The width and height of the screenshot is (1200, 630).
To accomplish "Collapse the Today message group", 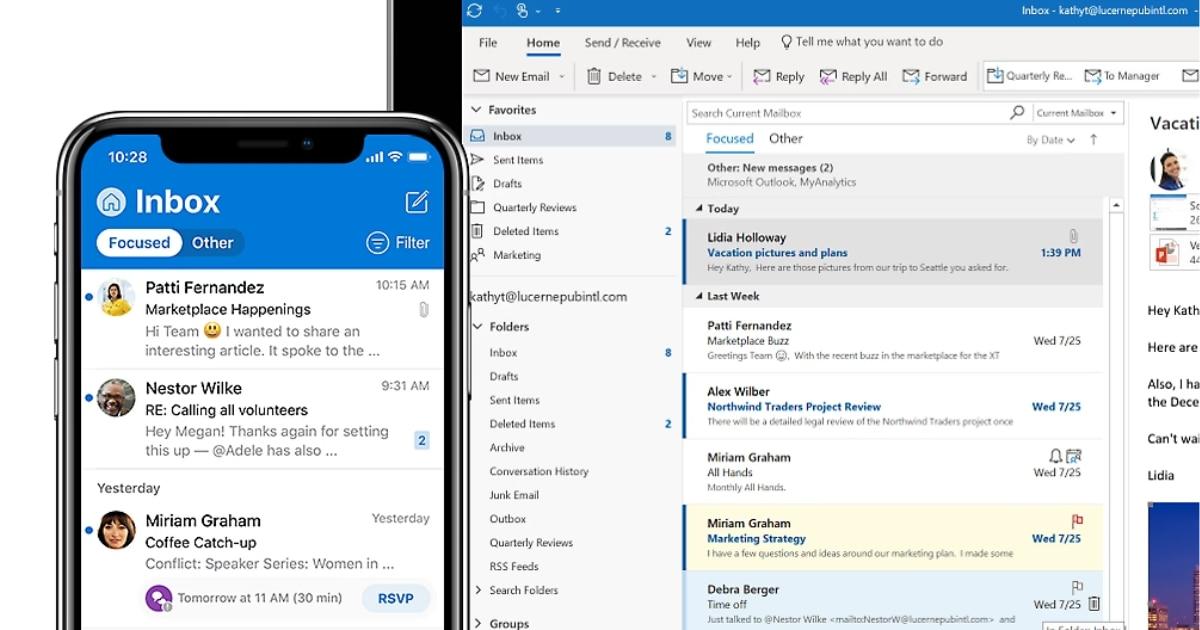I will (x=699, y=209).
